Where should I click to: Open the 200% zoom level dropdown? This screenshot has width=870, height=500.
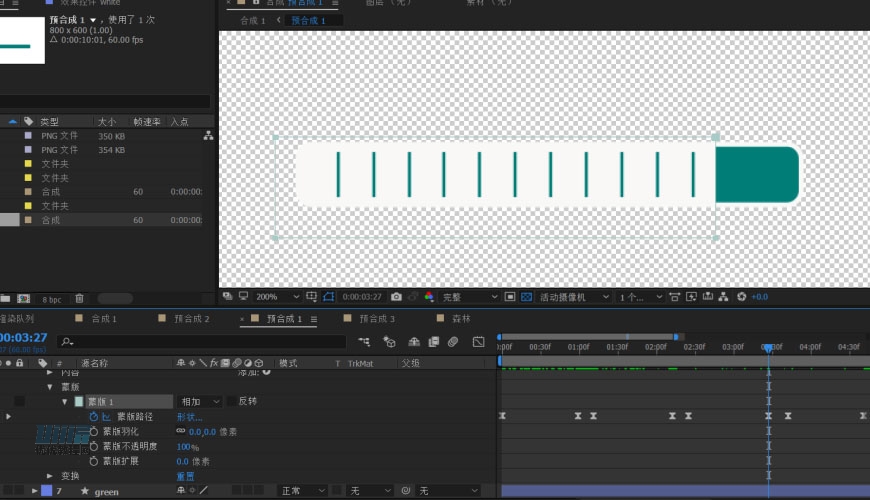tap(276, 297)
